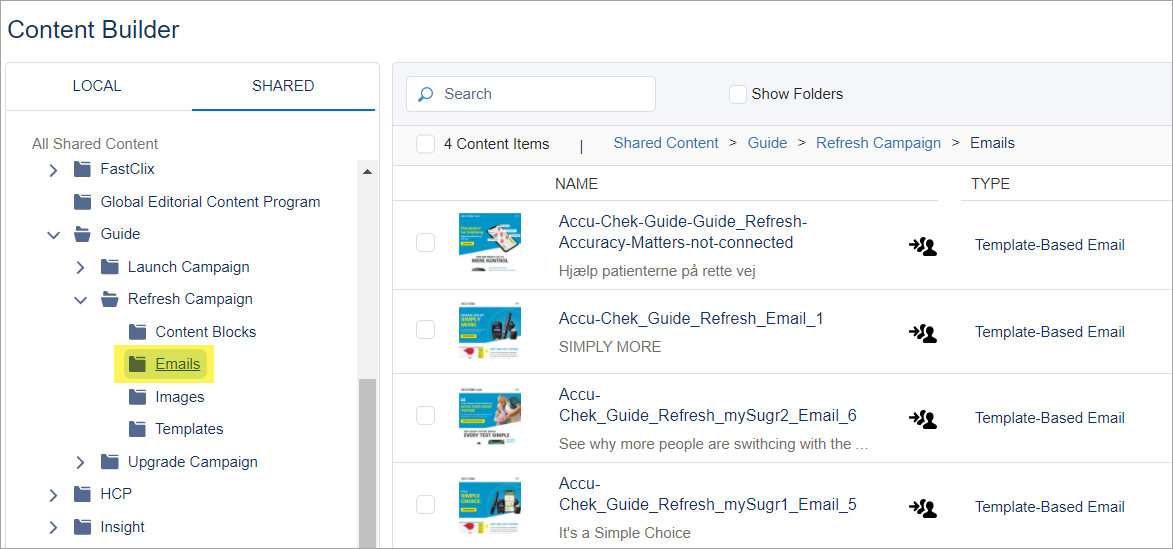Viewport: 1173px width, 549px height.
Task: Collapse the Refresh Campaign chevron
Action: pyautogui.click(x=81, y=300)
